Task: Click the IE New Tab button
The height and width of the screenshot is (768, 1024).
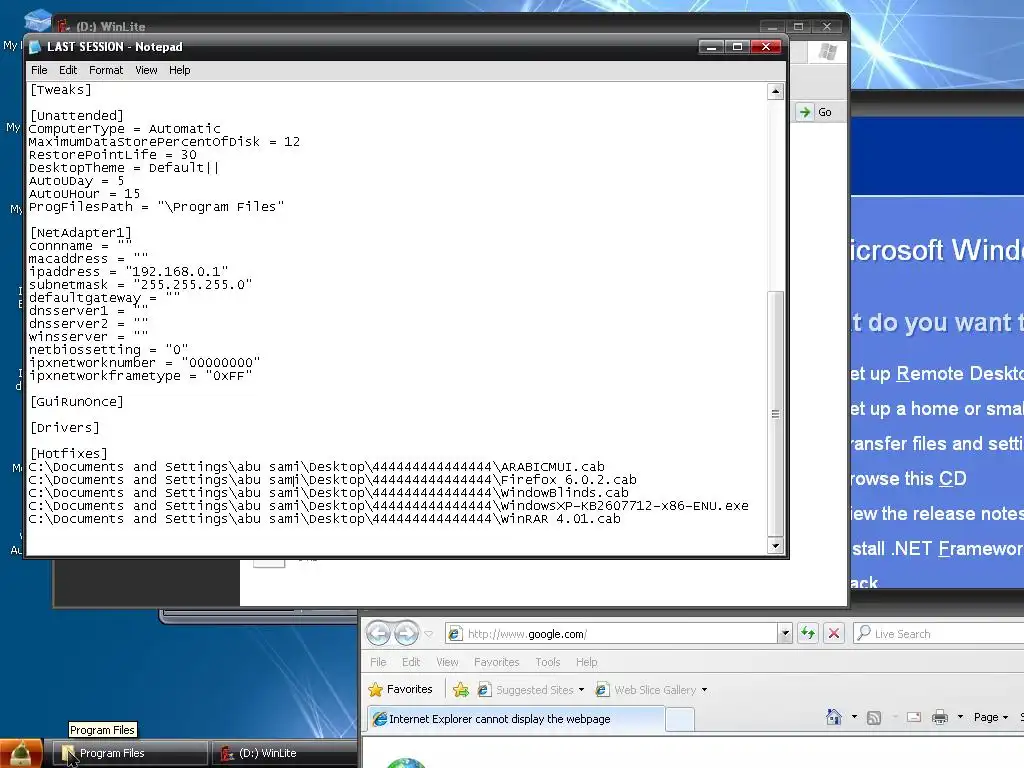Action: (679, 720)
